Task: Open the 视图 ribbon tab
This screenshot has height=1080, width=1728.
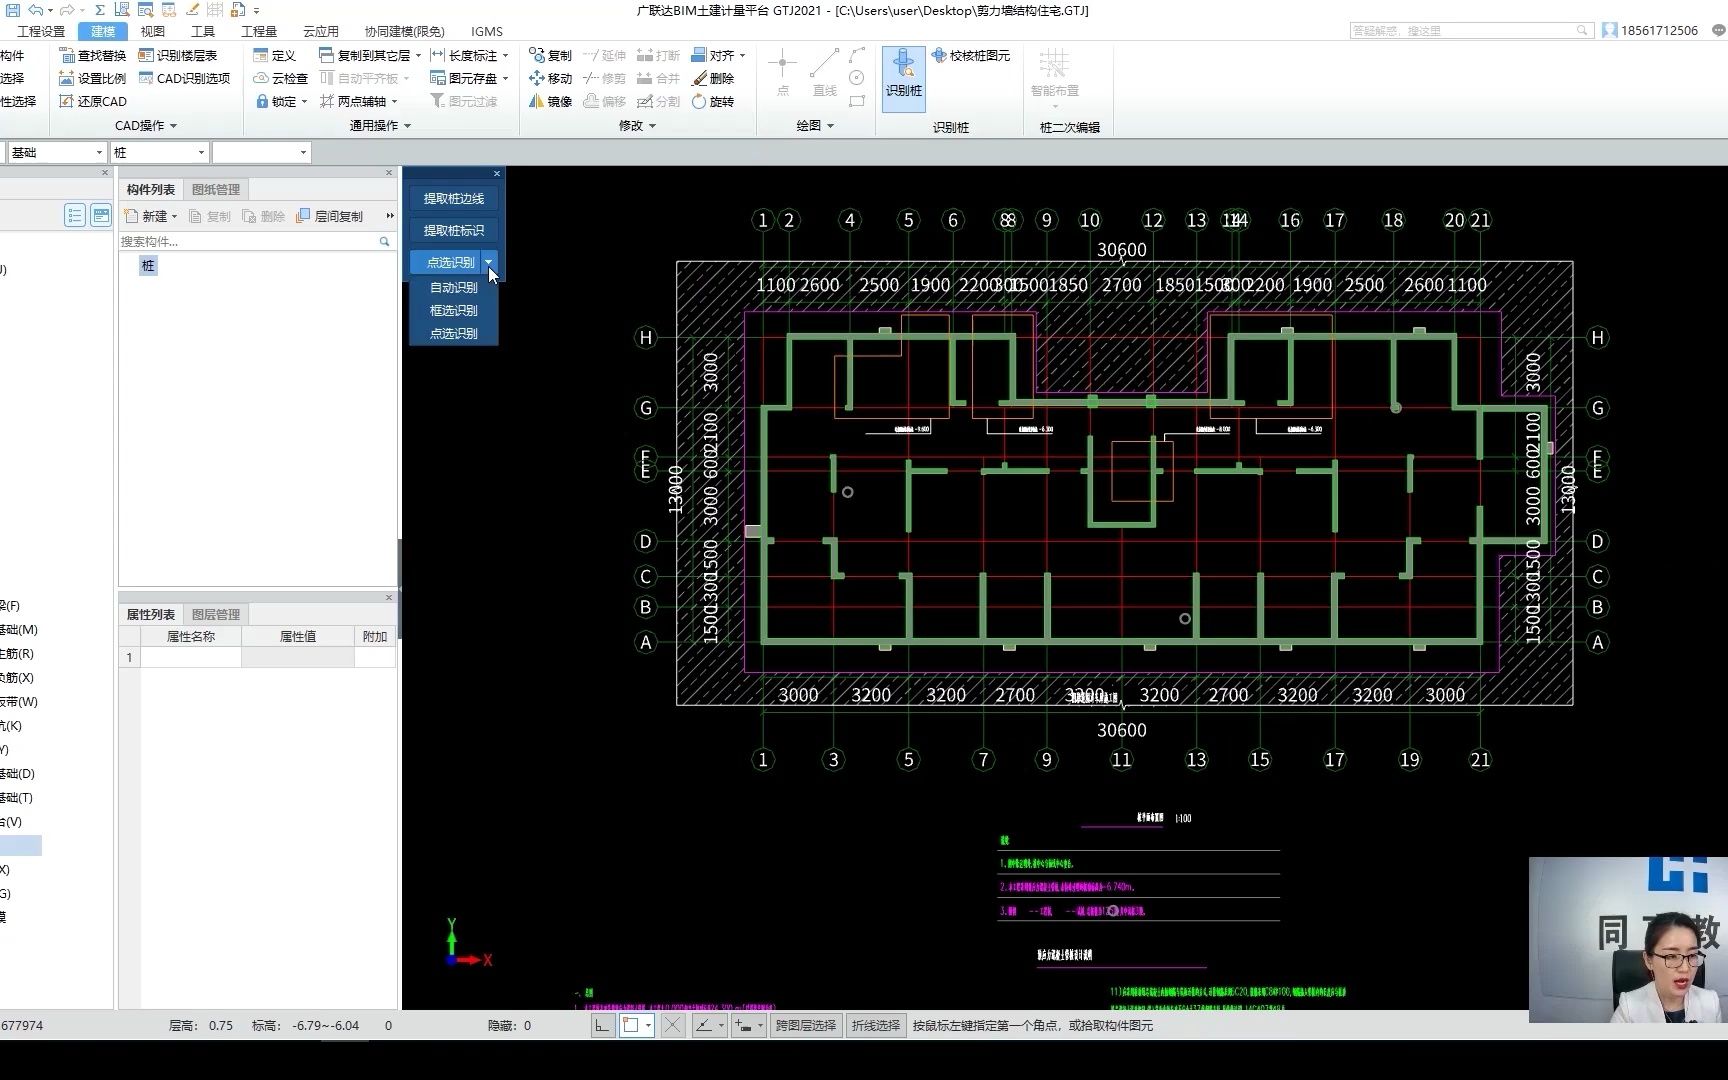Action: pyautogui.click(x=153, y=32)
